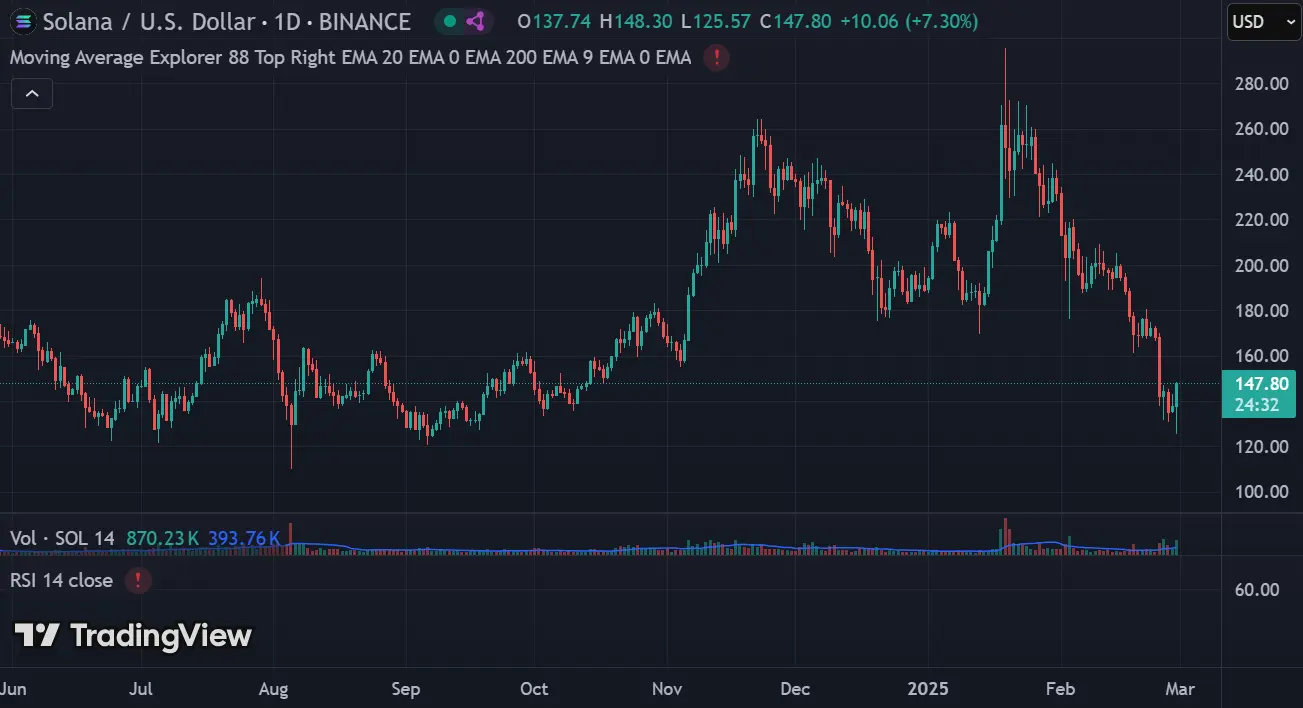This screenshot has height=708, width=1303.
Task: Click the green market status dot
Action: click(x=448, y=21)
